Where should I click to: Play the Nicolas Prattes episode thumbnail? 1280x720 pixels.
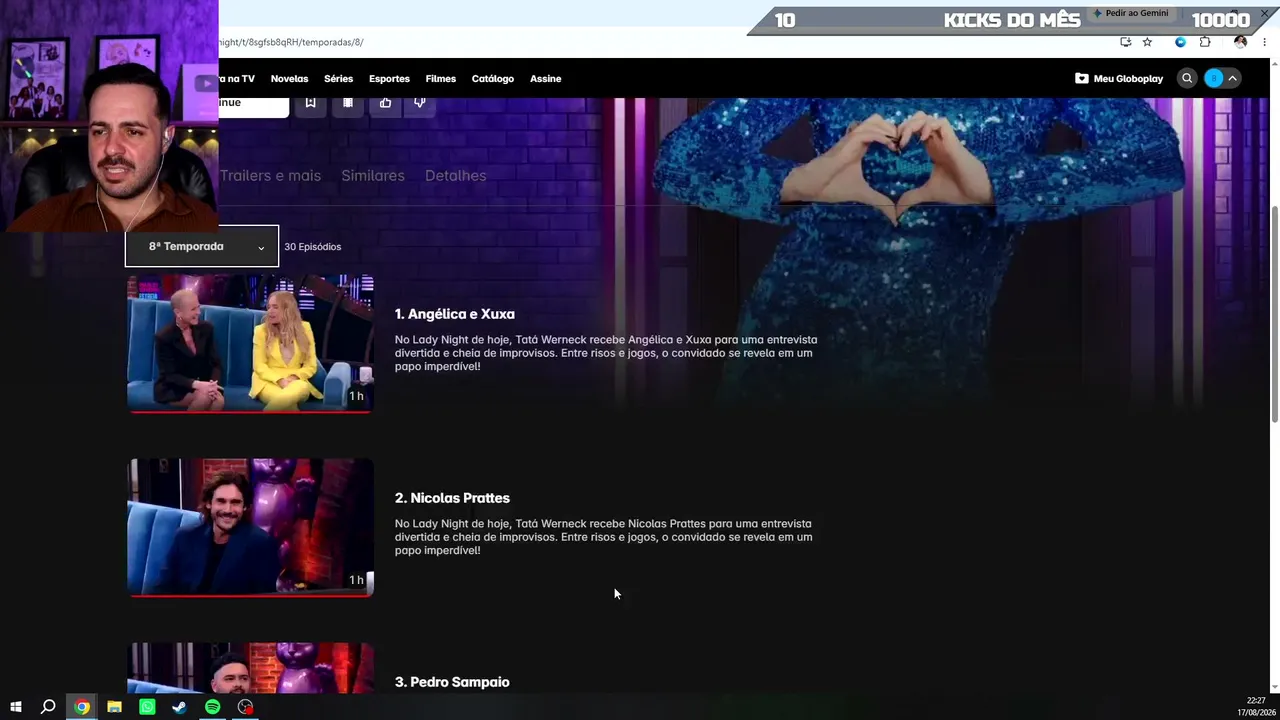[250, 527]
